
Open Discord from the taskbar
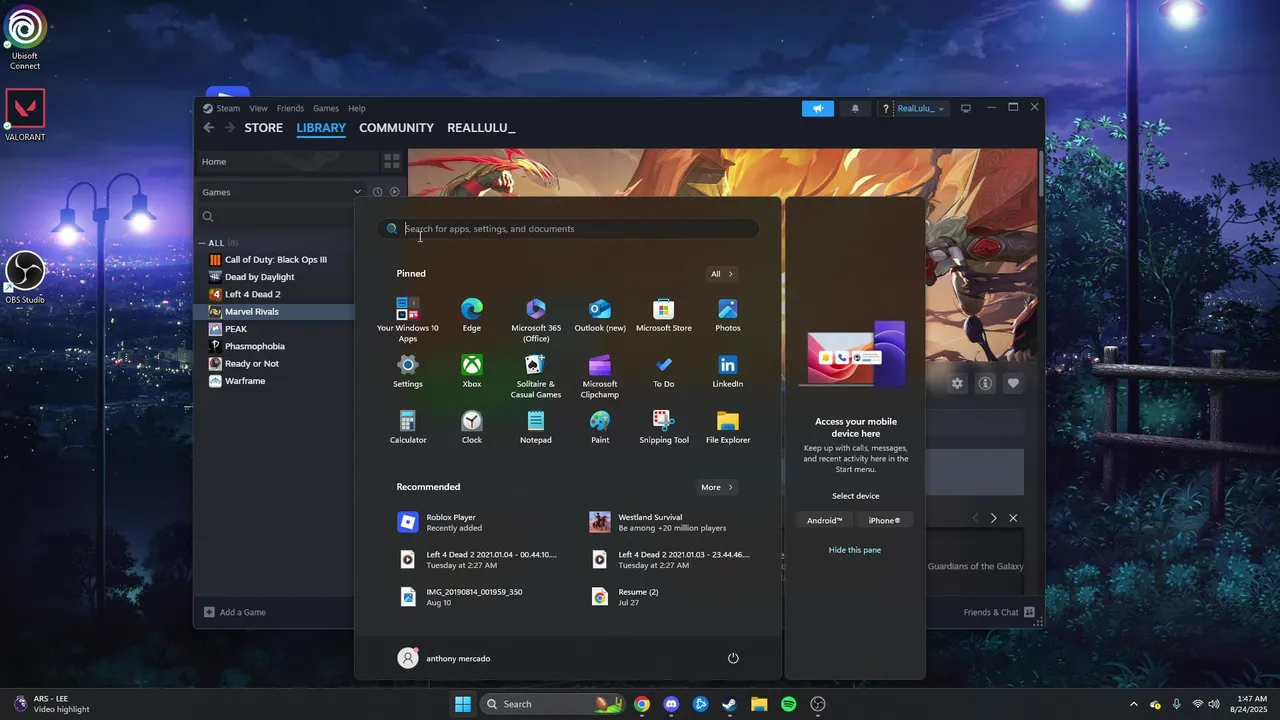point(671,704)
